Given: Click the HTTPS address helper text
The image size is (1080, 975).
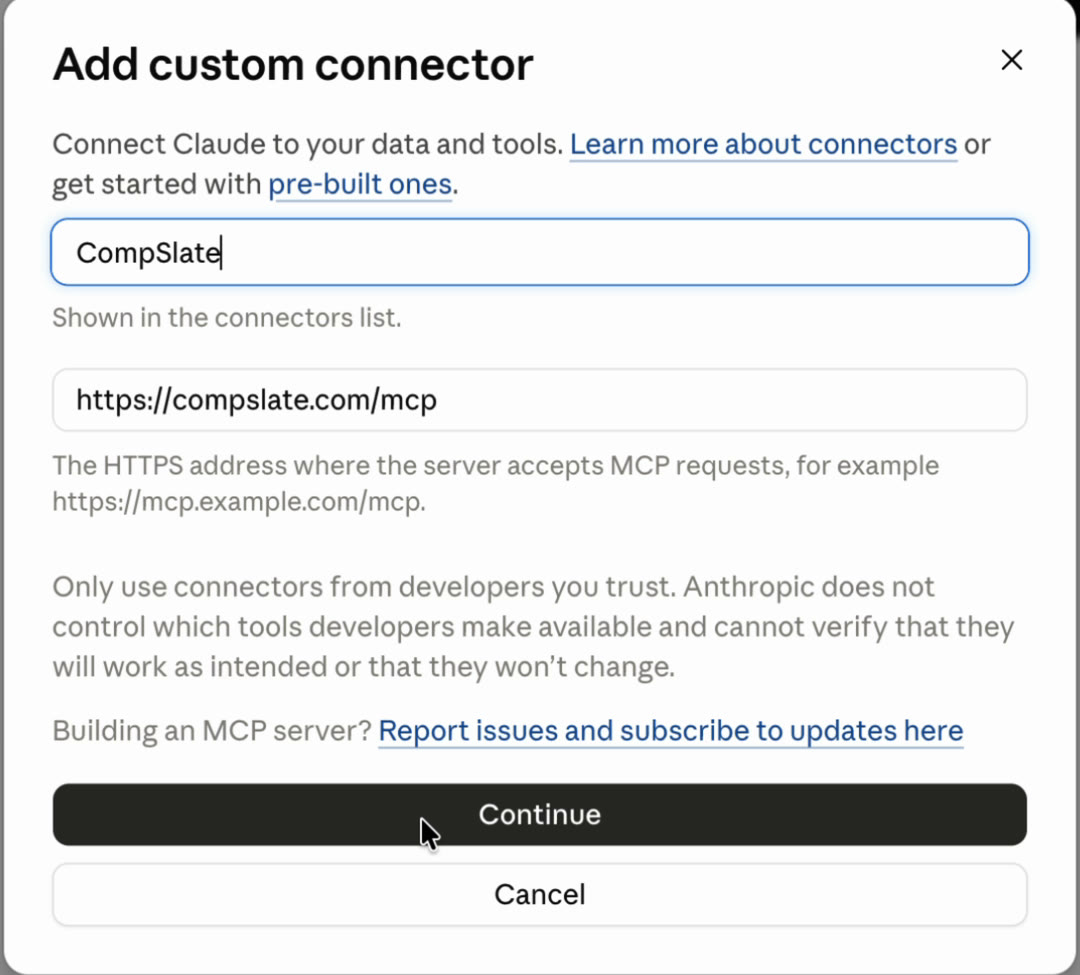Looking at the screenshot, I should click(496, 483).
